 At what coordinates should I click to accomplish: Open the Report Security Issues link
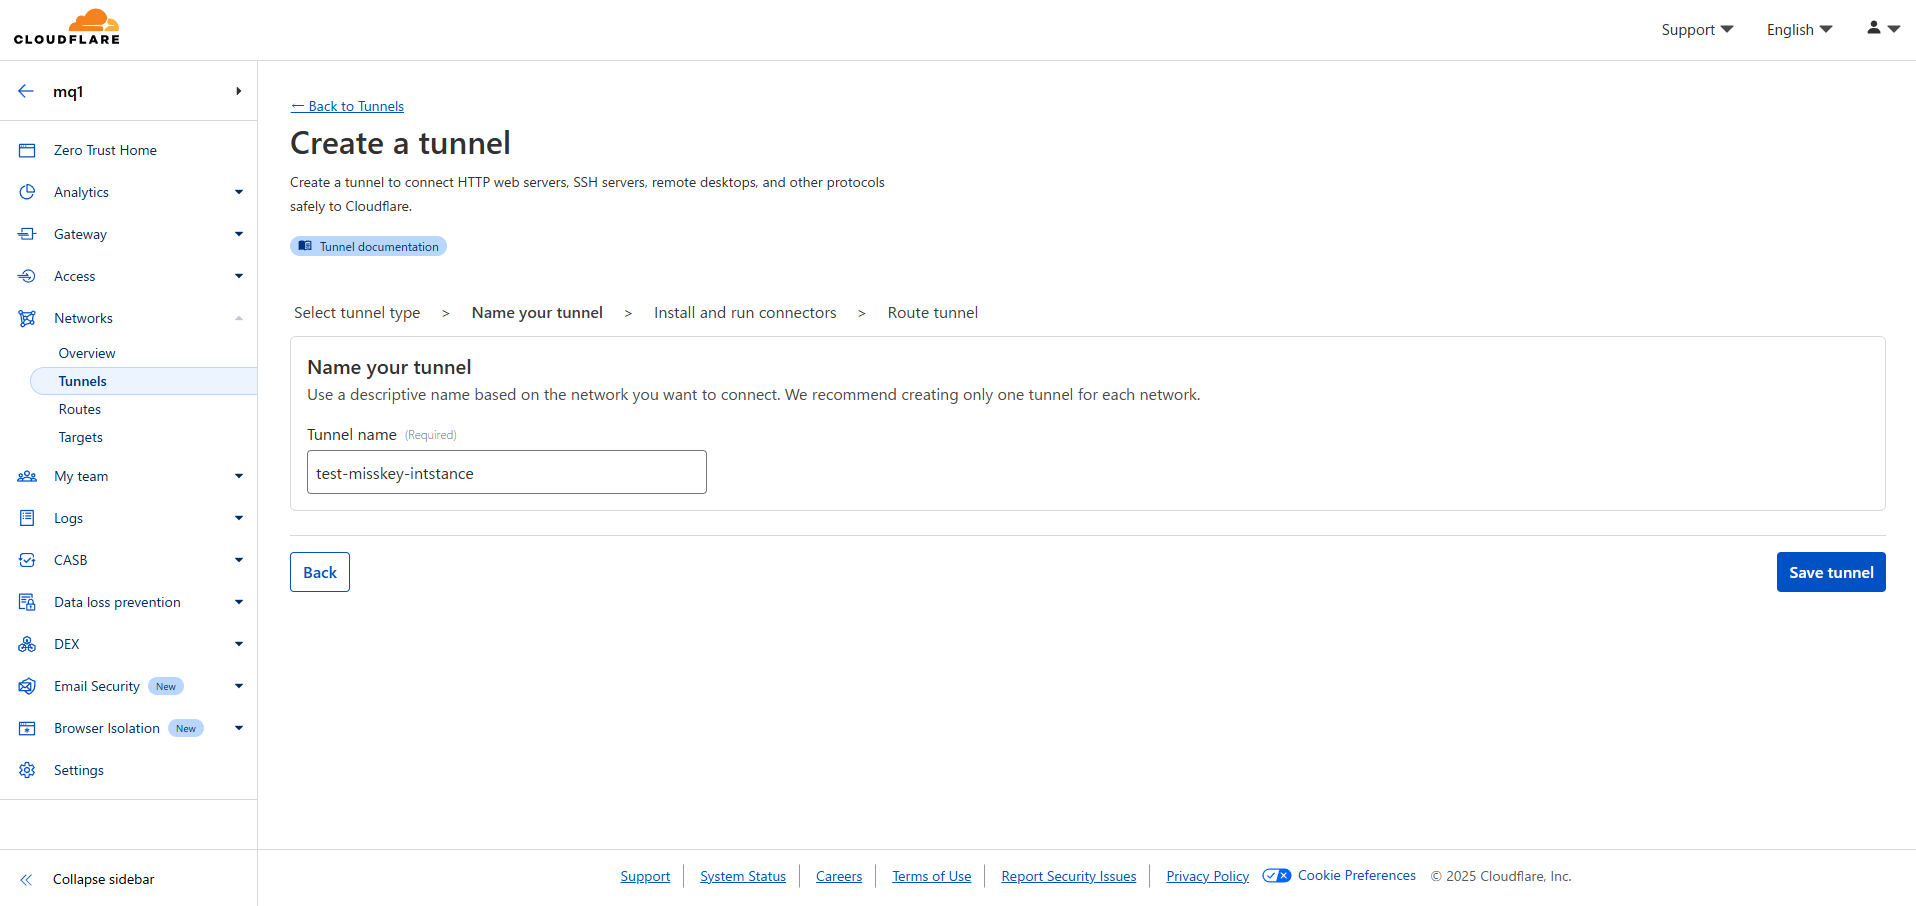click(1069, 876)
